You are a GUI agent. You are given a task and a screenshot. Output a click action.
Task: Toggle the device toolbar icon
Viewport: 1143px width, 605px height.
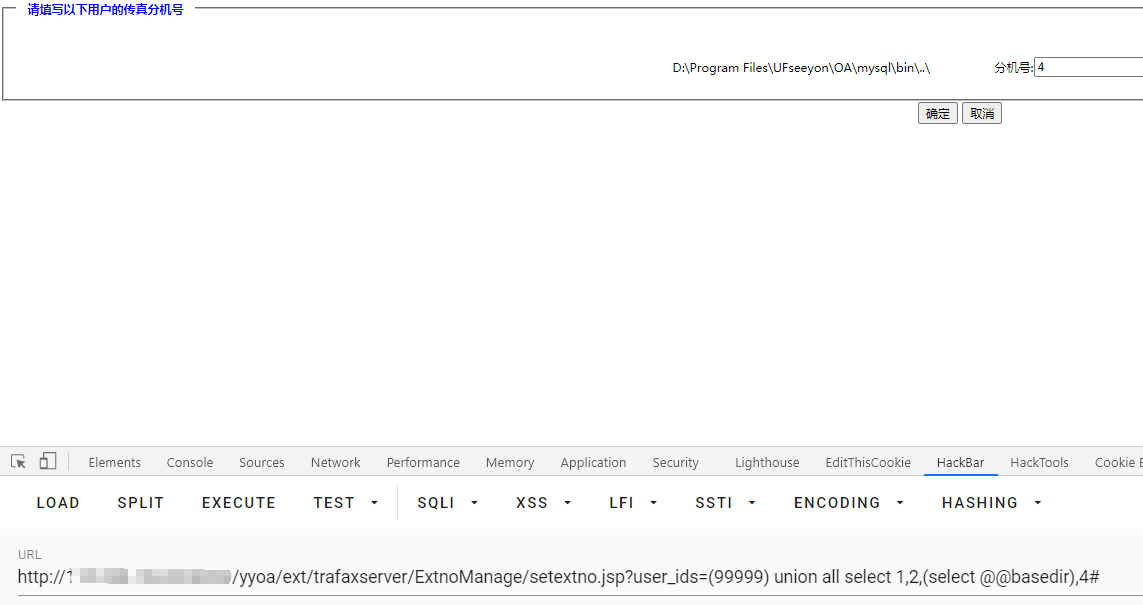click(x=48, y=461)
